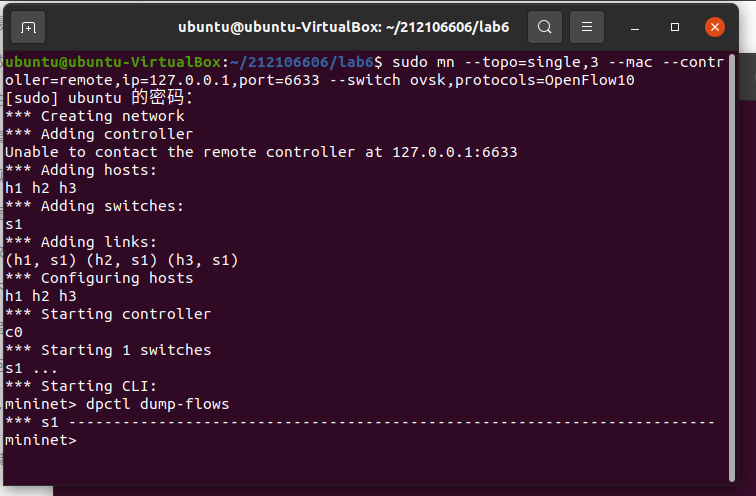This screenshot has width=756, height=496.
Task: Minimize the terminal window
Action: click(x=635, y=27)
